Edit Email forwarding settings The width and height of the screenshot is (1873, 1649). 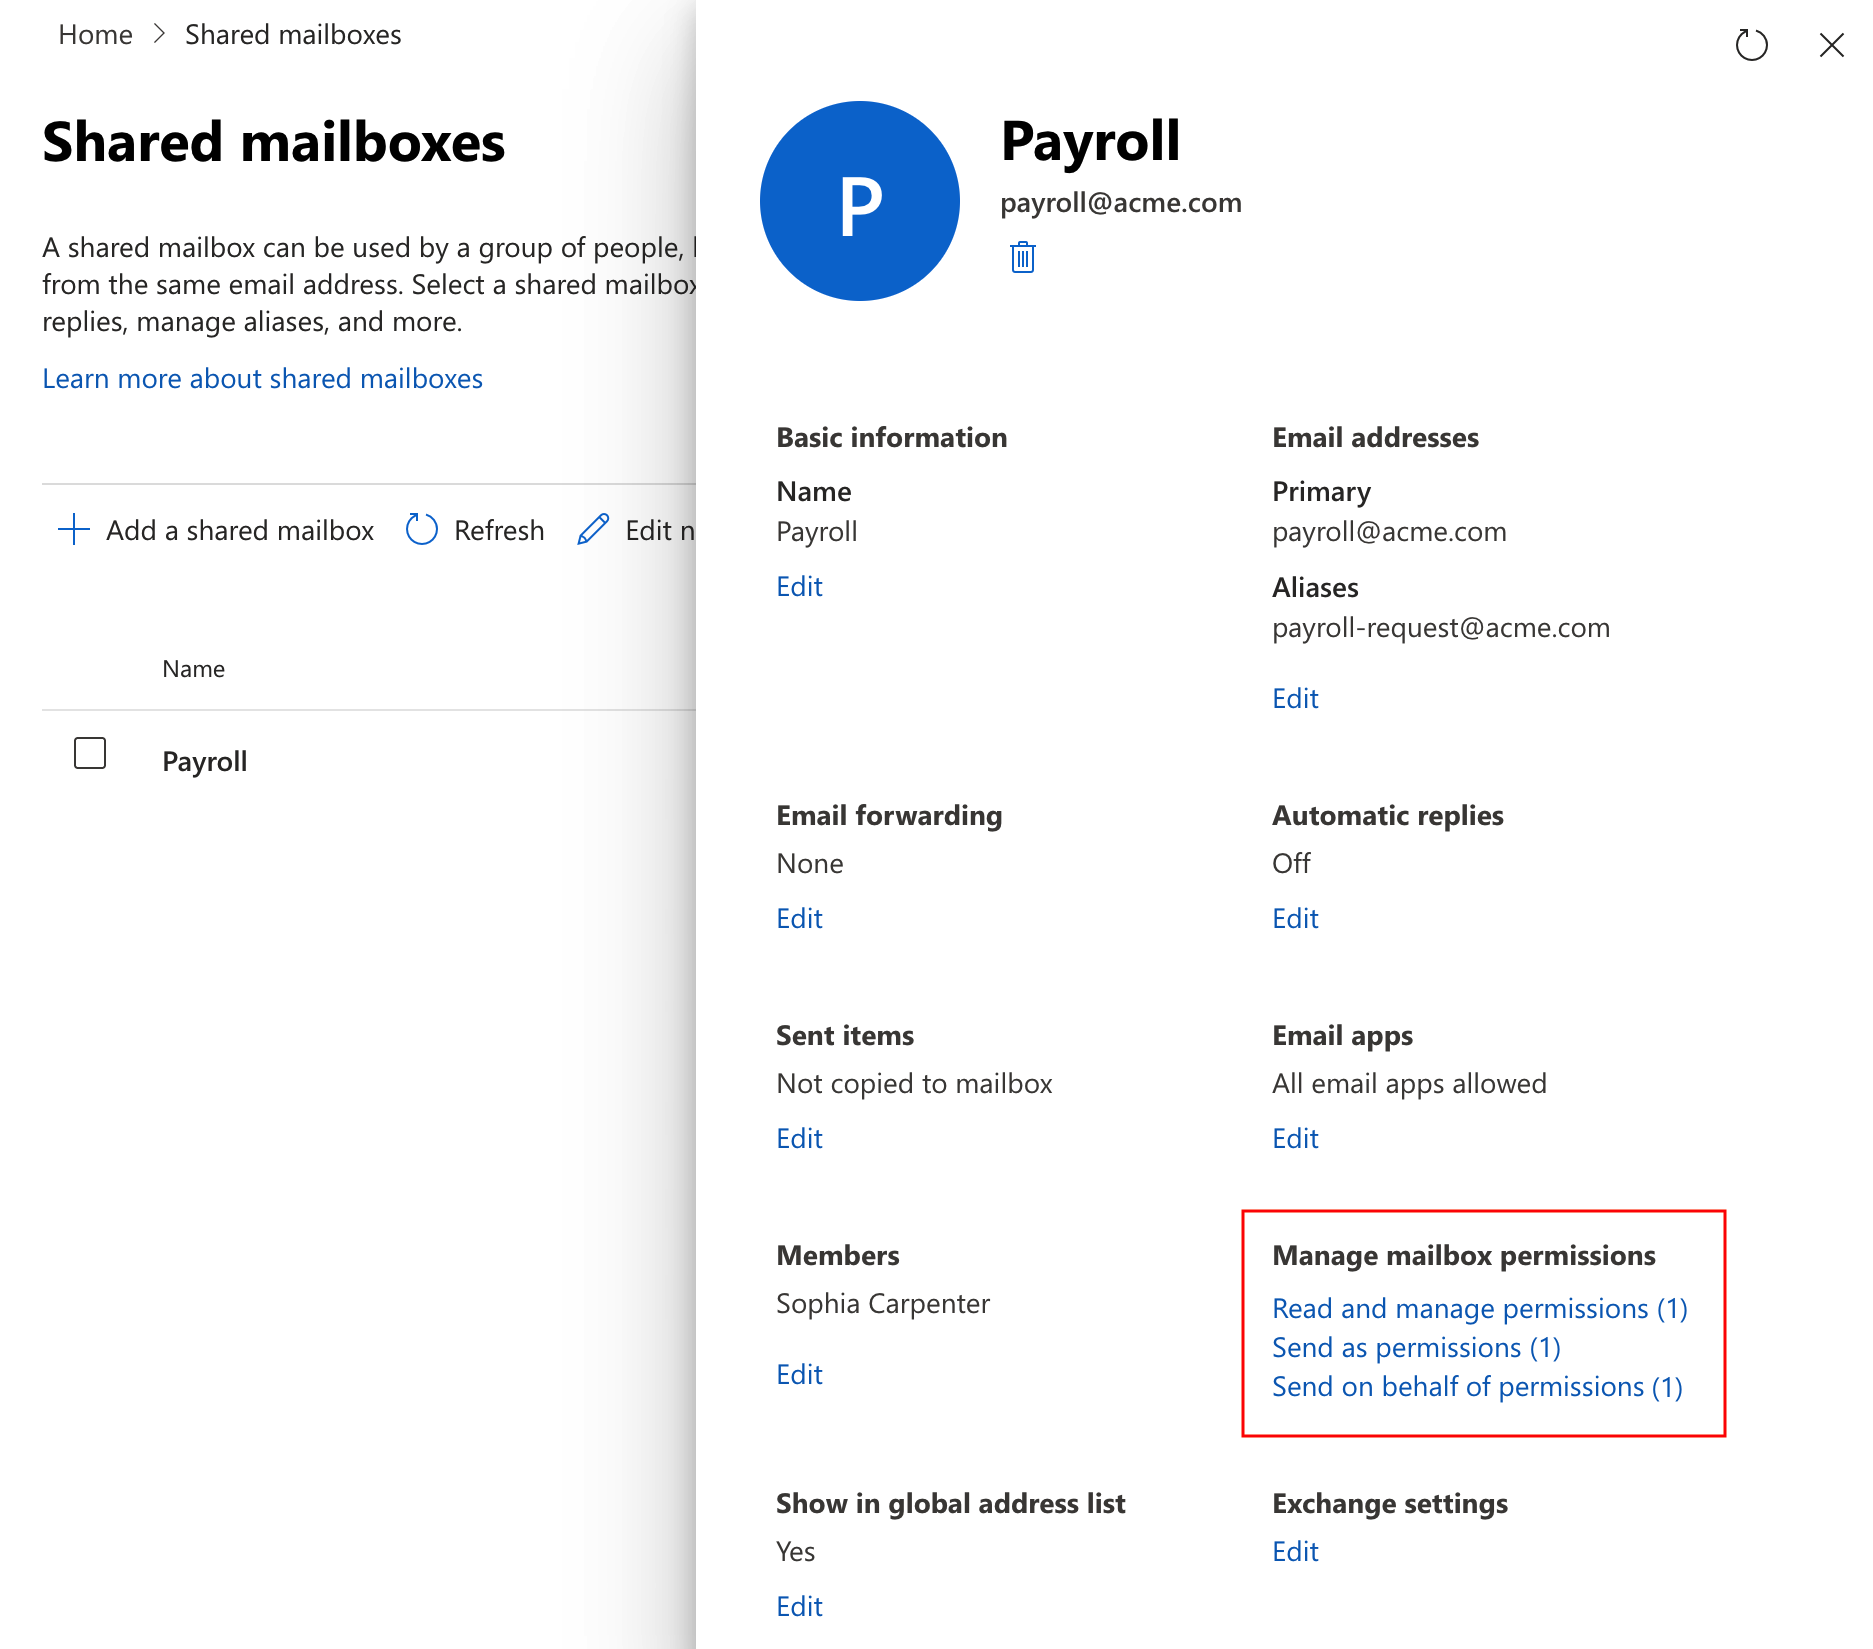pos(799,918)
